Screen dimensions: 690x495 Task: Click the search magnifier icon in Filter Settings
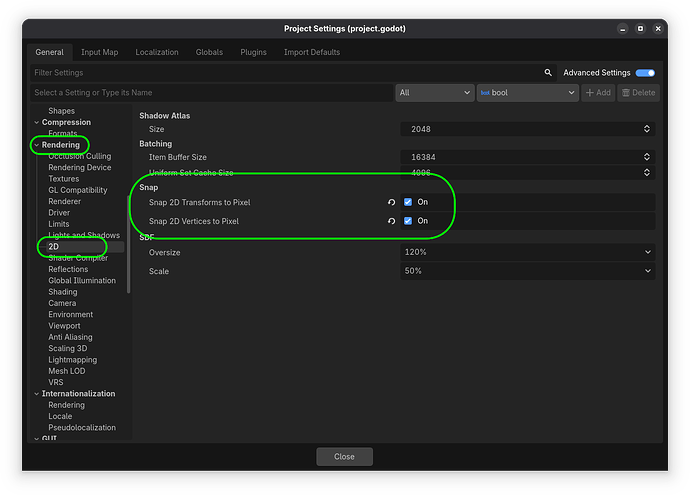coord(548,73)
